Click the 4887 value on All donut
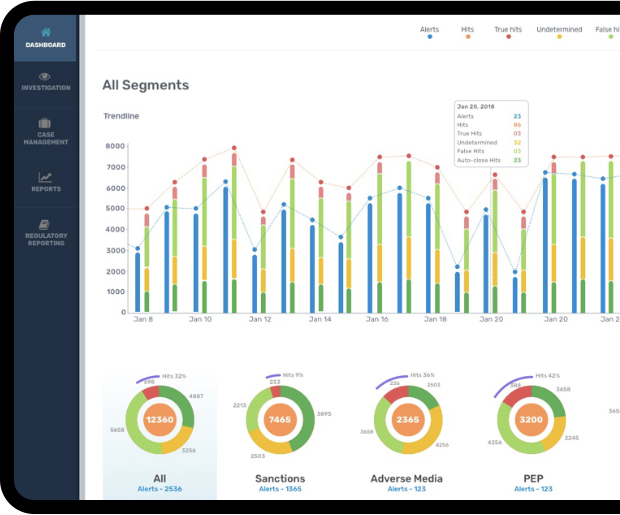 [x=196, y=396]
